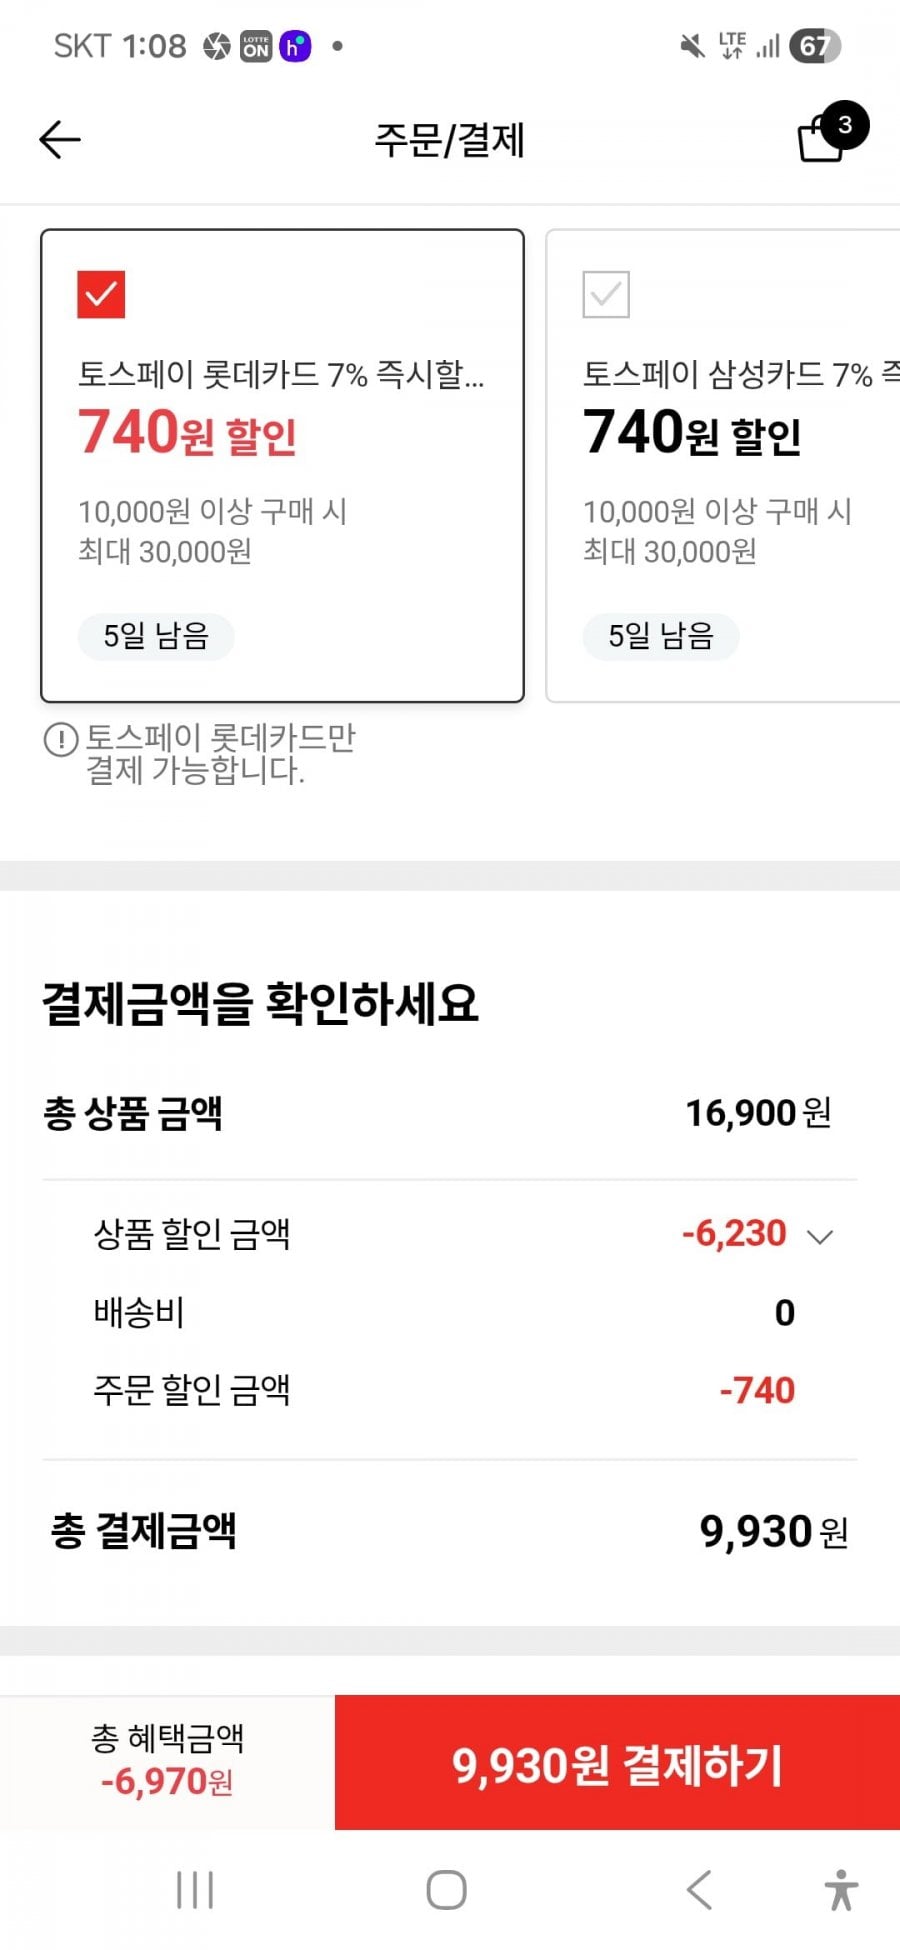This screenshot has height=1950, width=900.
Task: Tap the -6,230 product discount value
Action: (734, 1234)
